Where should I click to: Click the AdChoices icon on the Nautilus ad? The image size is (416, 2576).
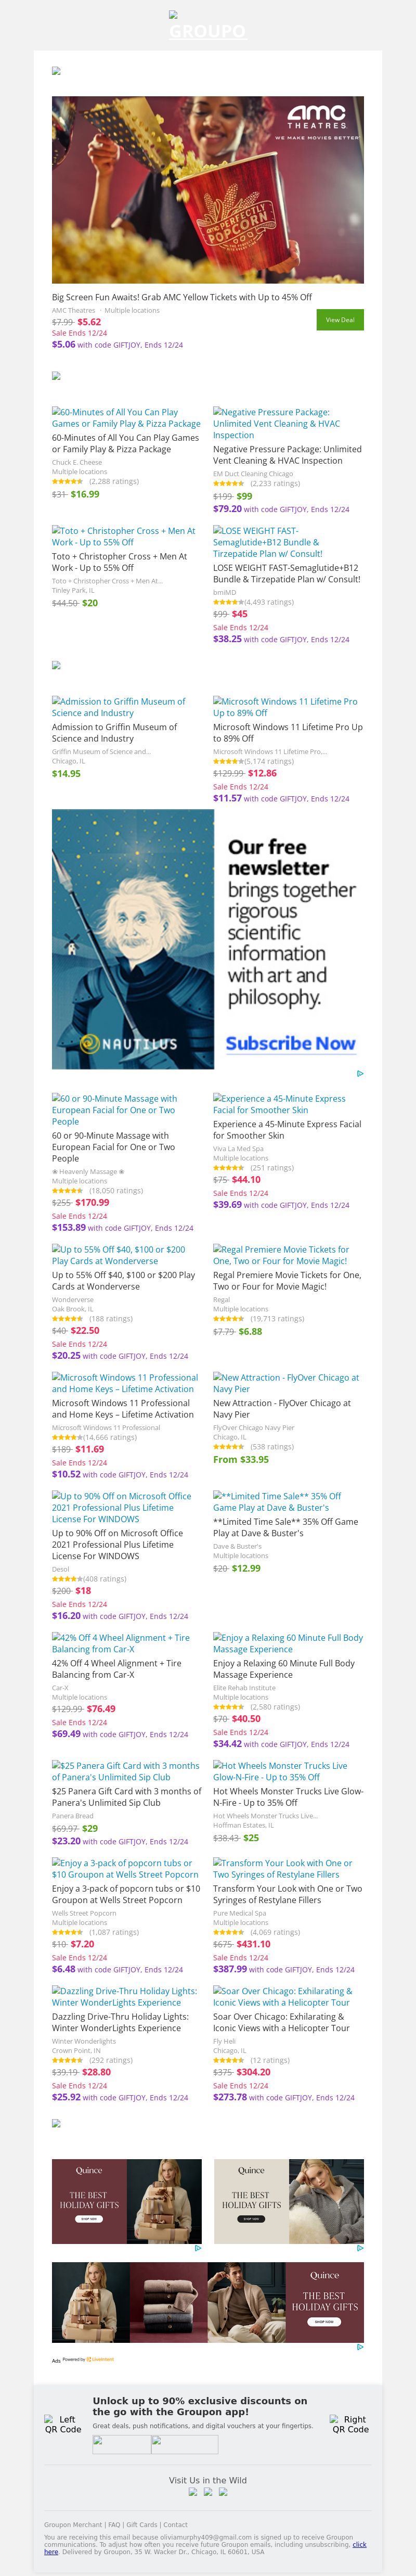point(360,1073)
